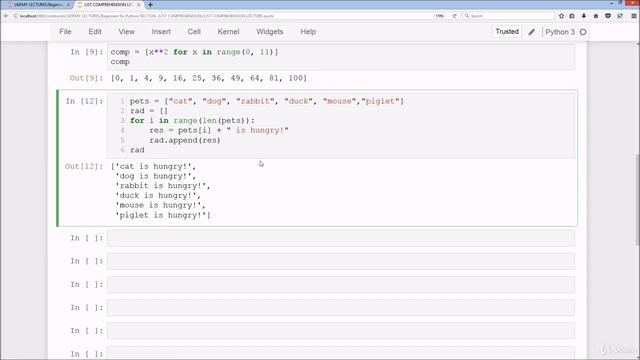Open the Firefox downloads arrow icon
This screenshot has width=640, height=360.
[x=584, y=16]
